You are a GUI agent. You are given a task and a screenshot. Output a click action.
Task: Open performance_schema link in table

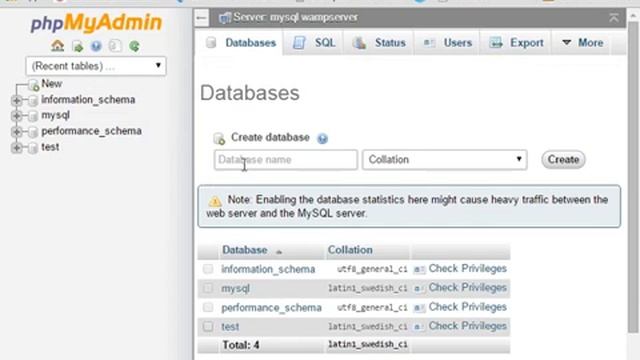[271, 307]
